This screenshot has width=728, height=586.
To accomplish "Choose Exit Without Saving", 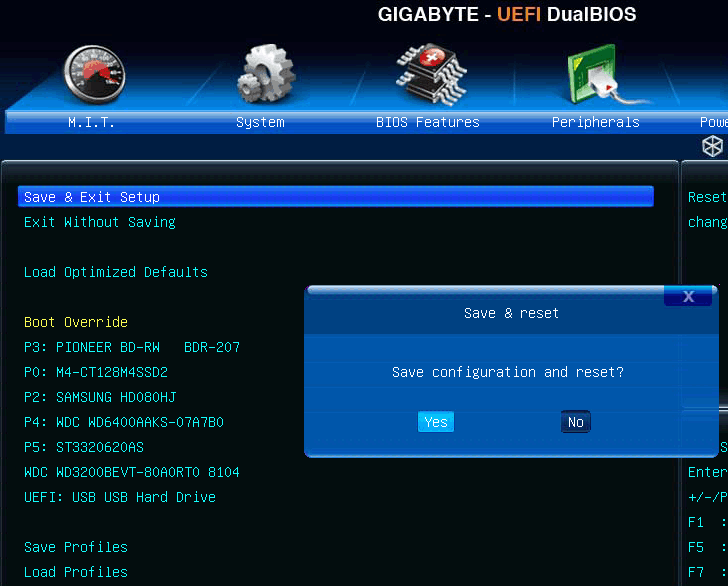I will (x=100, y=222).
